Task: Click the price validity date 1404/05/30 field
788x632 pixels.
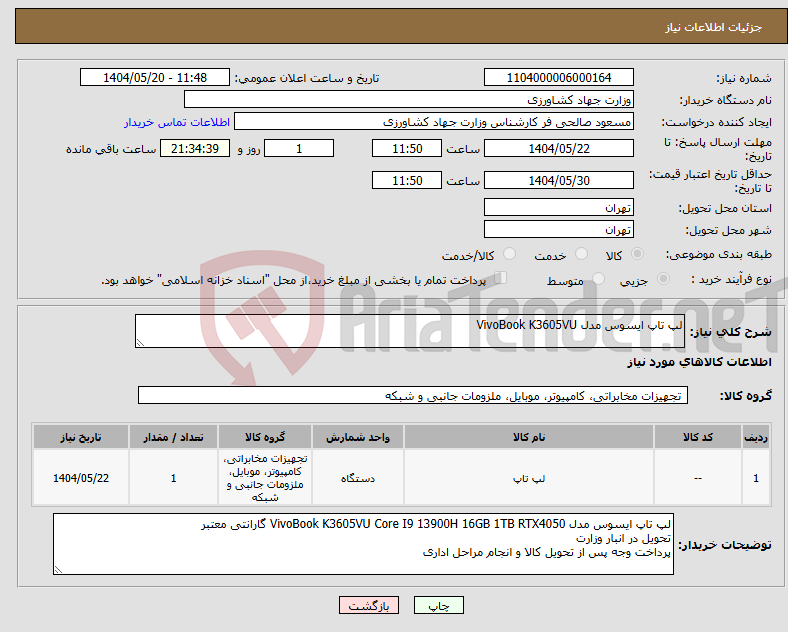Action: pyautogui.click(x=558, y=180)
